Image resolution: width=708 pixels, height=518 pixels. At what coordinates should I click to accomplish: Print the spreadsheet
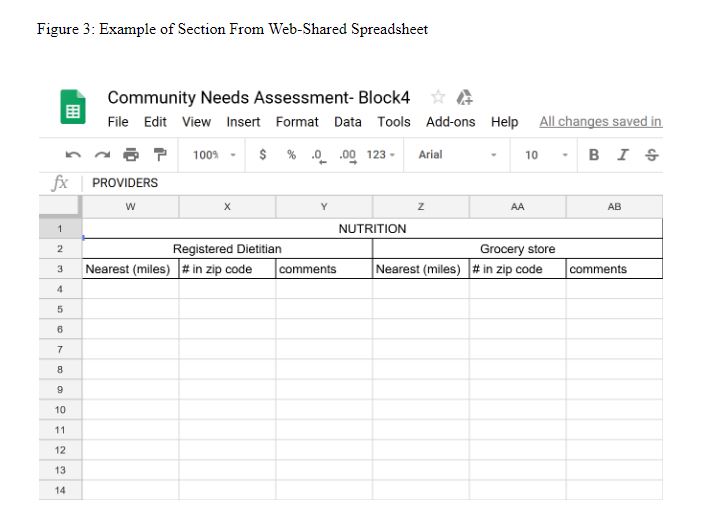(x=131, y=155)
